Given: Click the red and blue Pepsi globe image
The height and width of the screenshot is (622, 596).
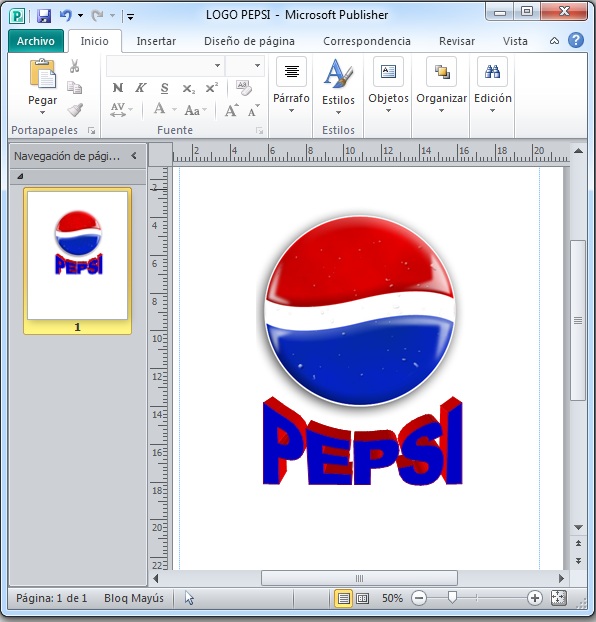Looking at the screenshot, I should pyautogui.click(x=360, y=311).
